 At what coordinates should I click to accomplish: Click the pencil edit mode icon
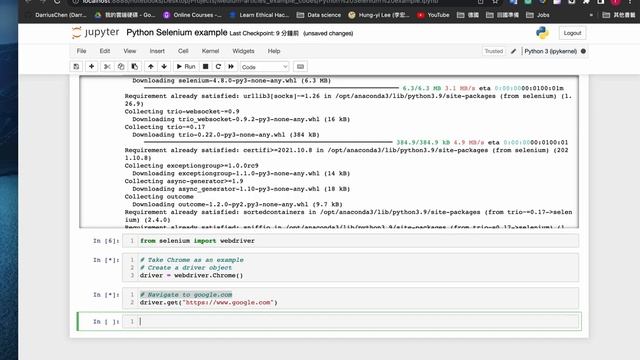click(513, 51)
